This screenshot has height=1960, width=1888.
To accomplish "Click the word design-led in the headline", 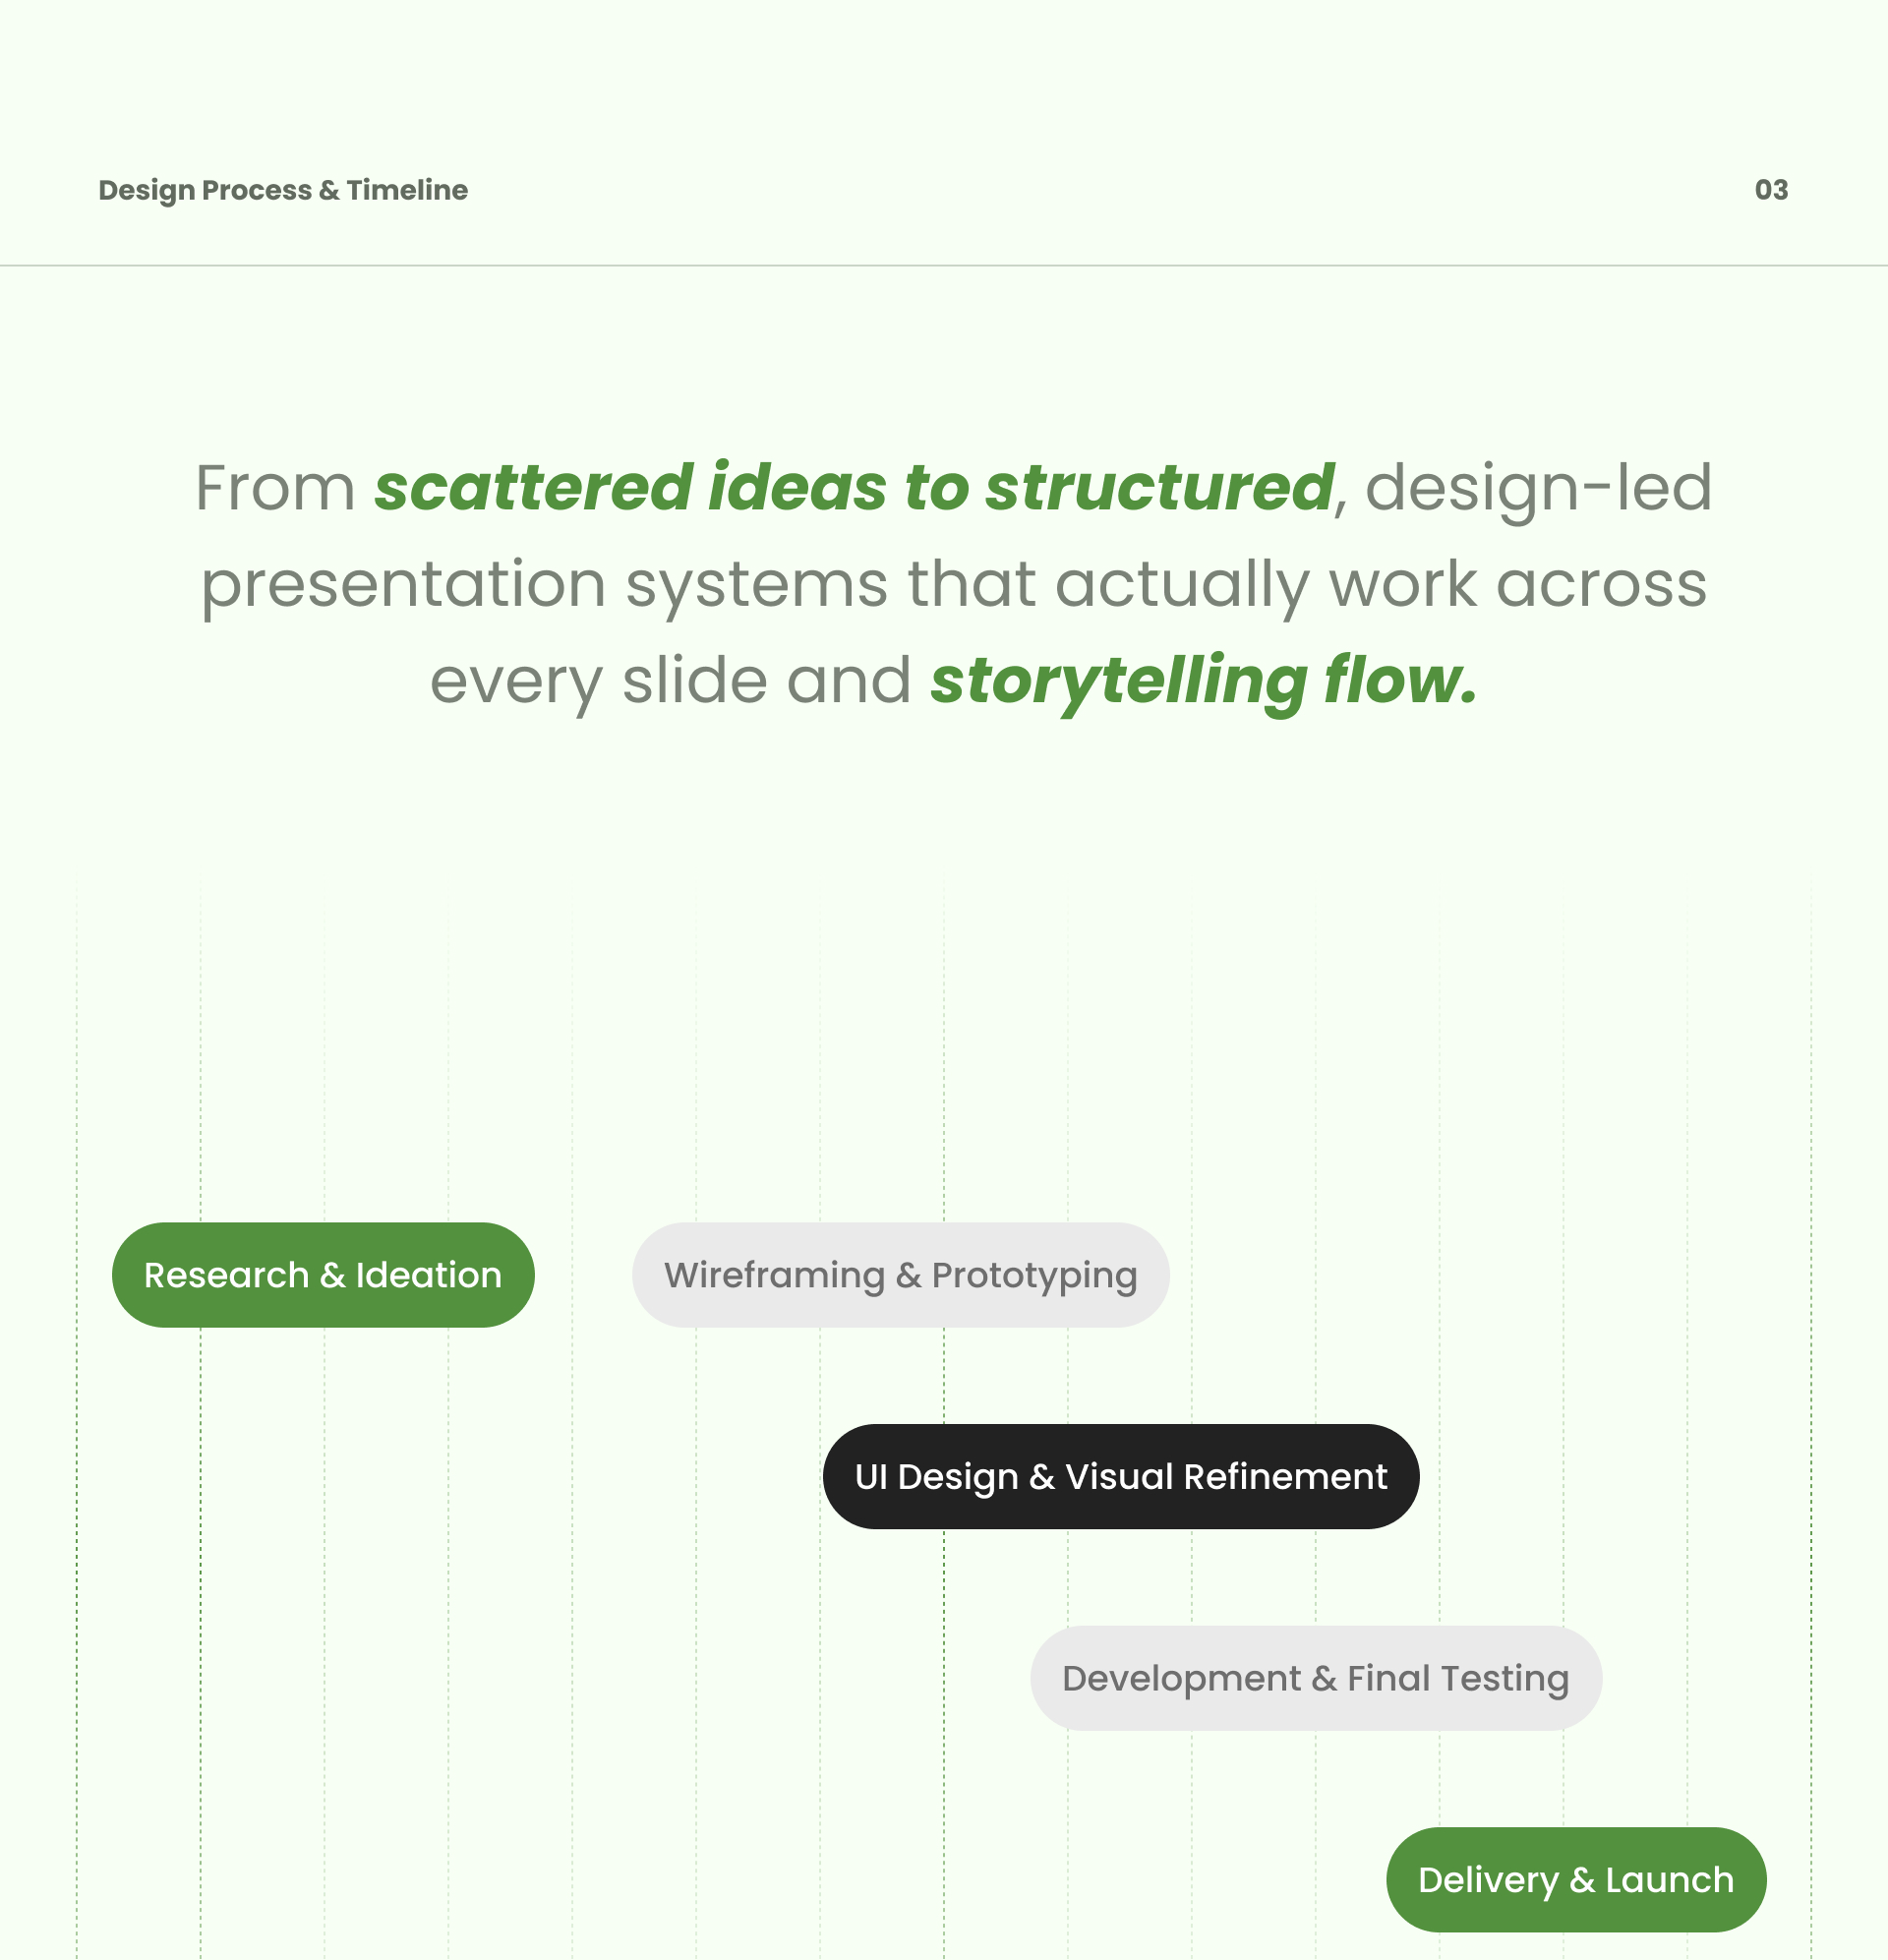I will (1538, 489).
